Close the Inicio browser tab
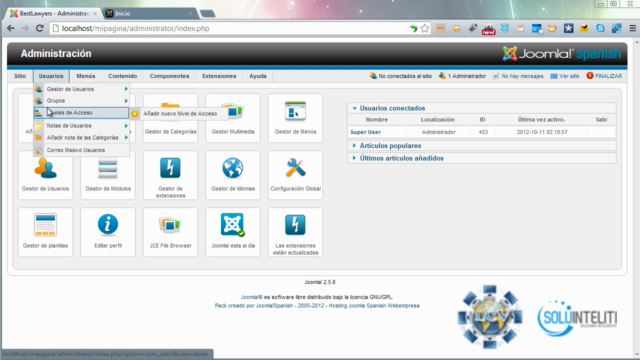The height and width of the screenshot is (360, 640). [x=190, y=13]
